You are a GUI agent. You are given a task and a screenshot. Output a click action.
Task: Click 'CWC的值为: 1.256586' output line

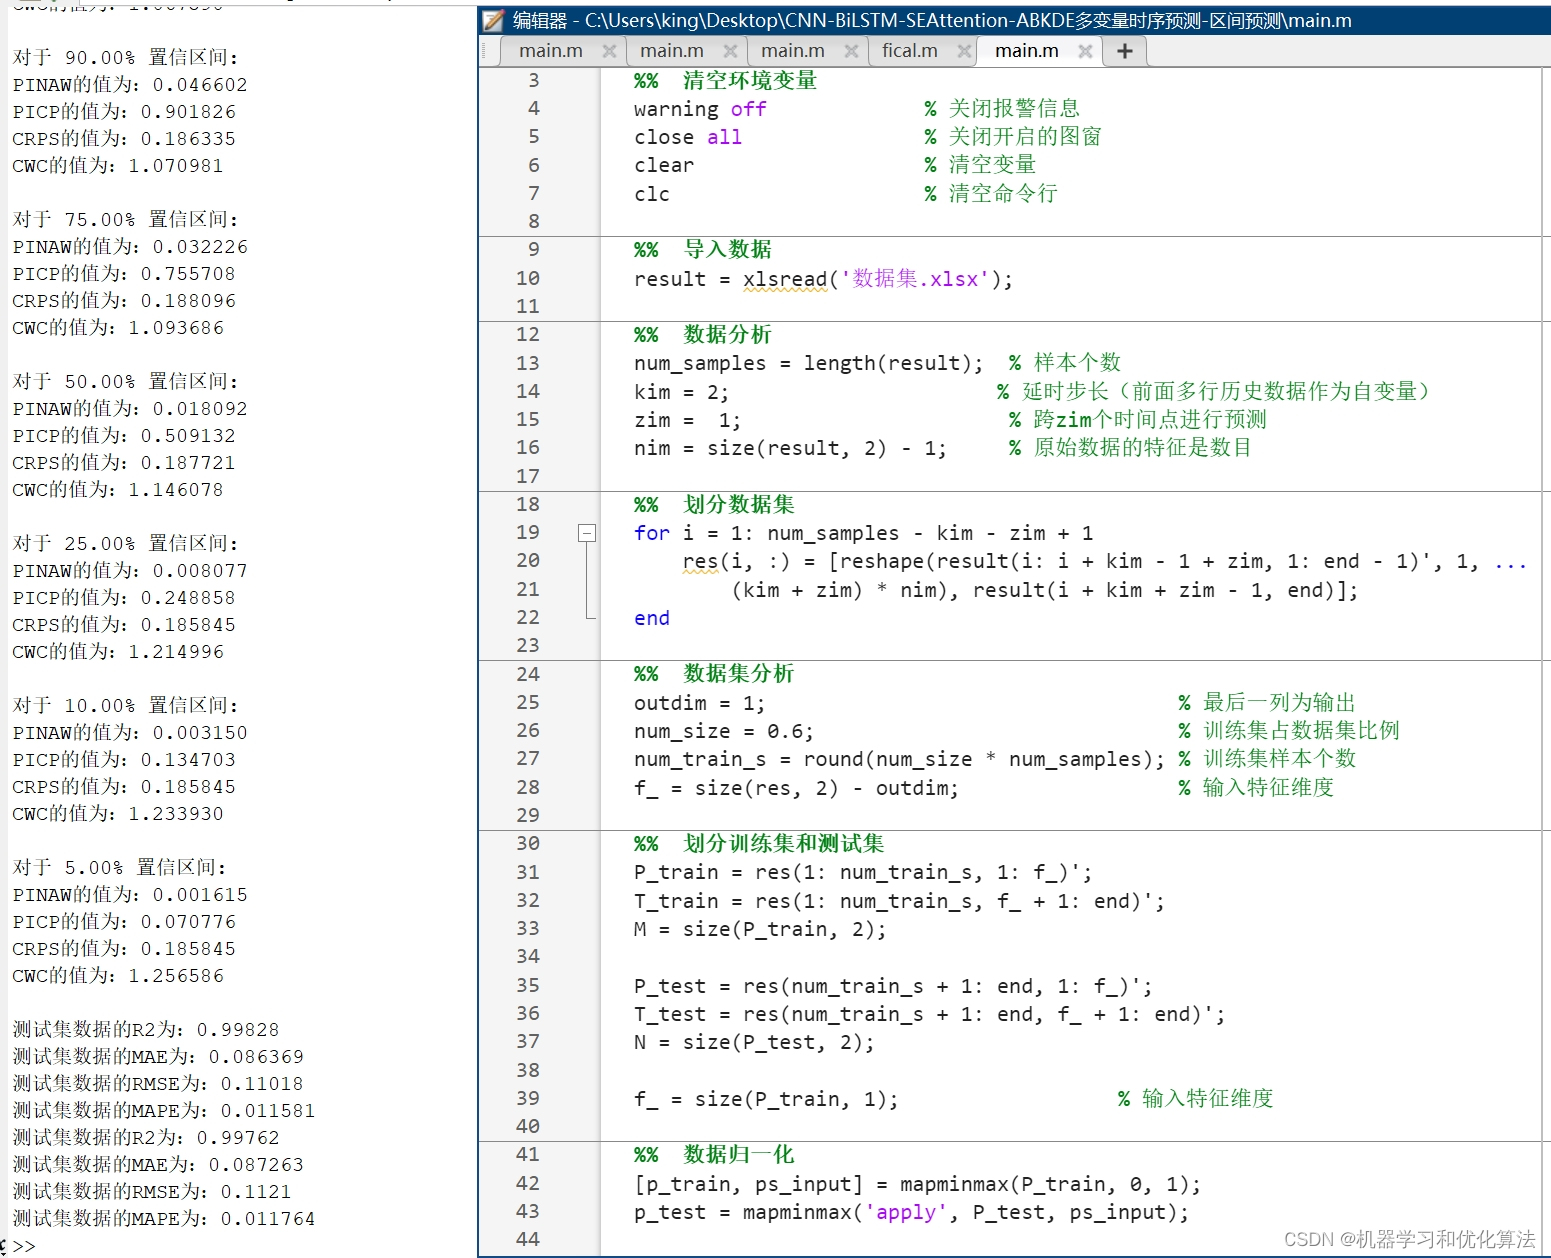click(118, 975)
